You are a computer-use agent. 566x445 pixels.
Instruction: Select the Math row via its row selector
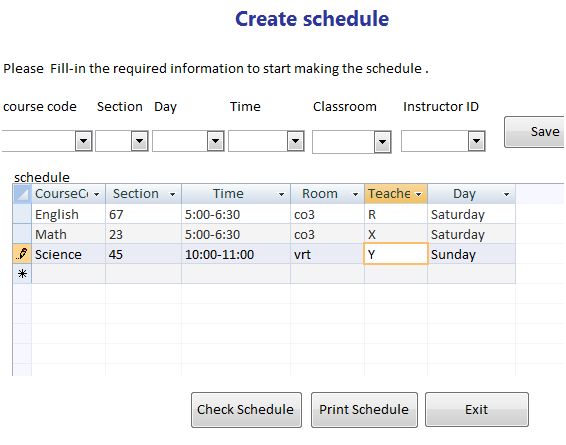(x=22, y=234)
